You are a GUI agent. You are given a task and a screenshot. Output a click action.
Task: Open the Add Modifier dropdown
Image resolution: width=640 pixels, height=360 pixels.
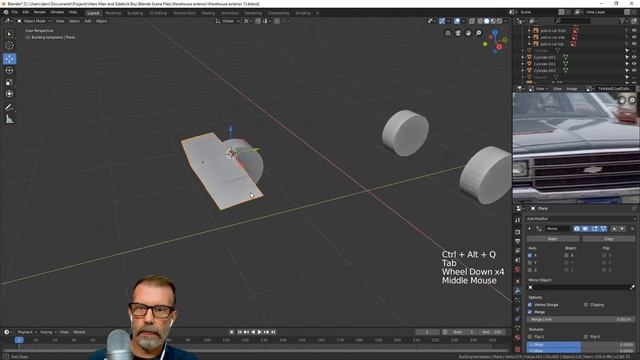[x=581, y=219]
